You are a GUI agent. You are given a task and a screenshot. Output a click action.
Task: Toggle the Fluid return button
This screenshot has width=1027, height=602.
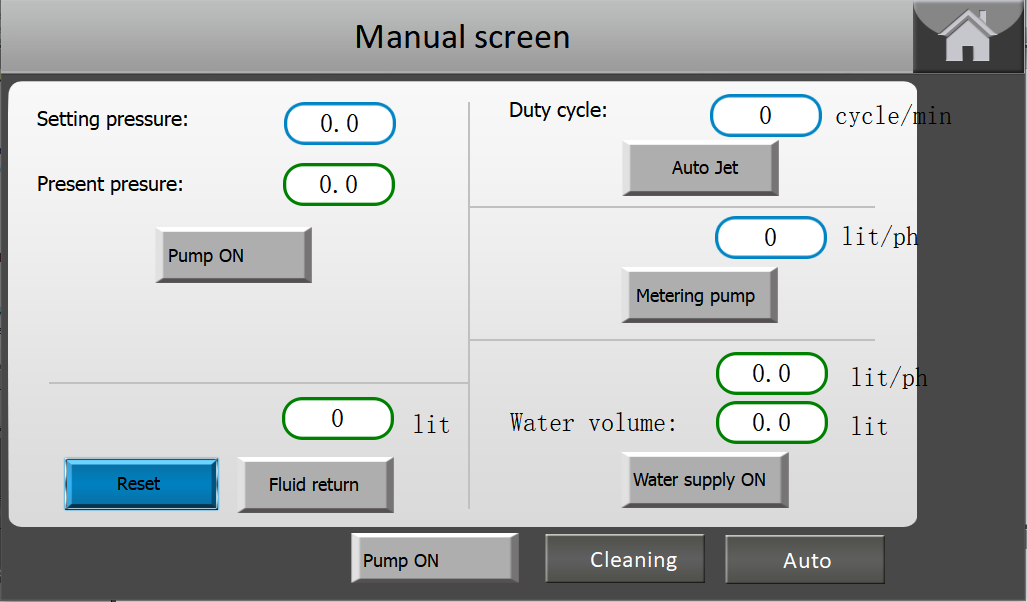(315, 485)
